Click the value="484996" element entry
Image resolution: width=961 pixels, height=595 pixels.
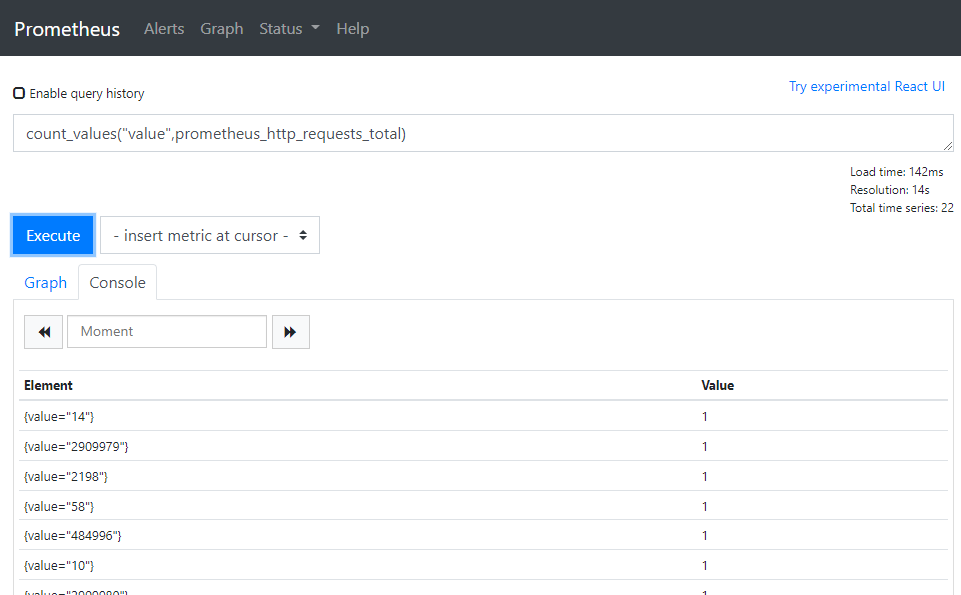72,536
